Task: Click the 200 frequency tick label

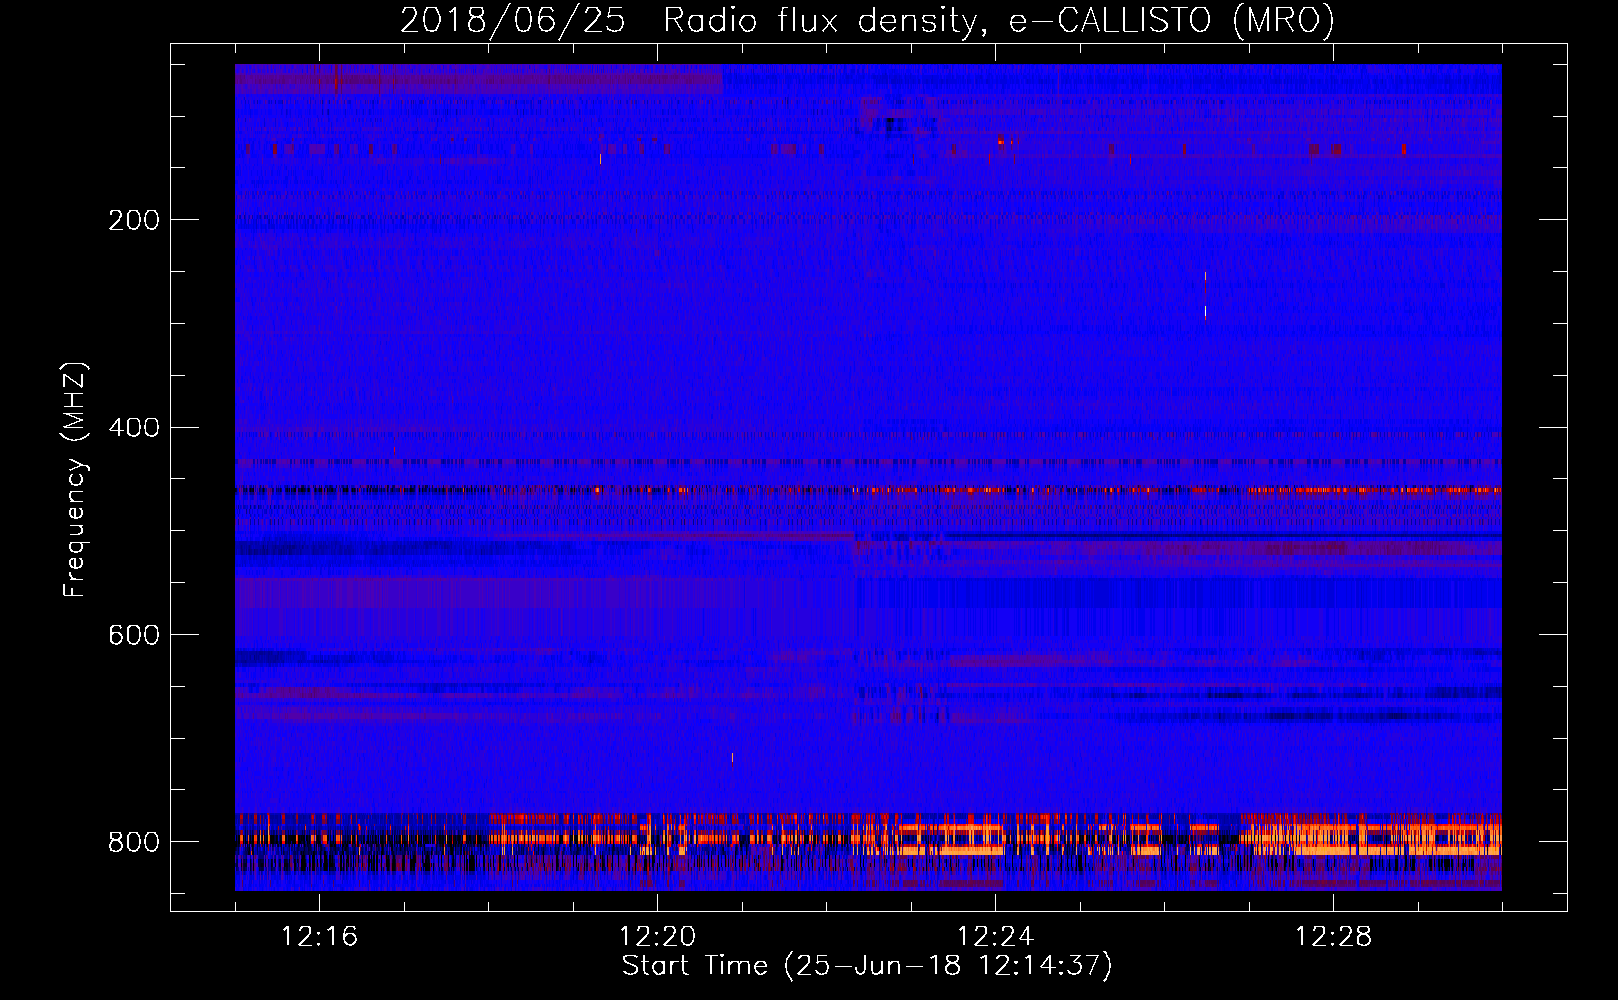Action: 134,220
